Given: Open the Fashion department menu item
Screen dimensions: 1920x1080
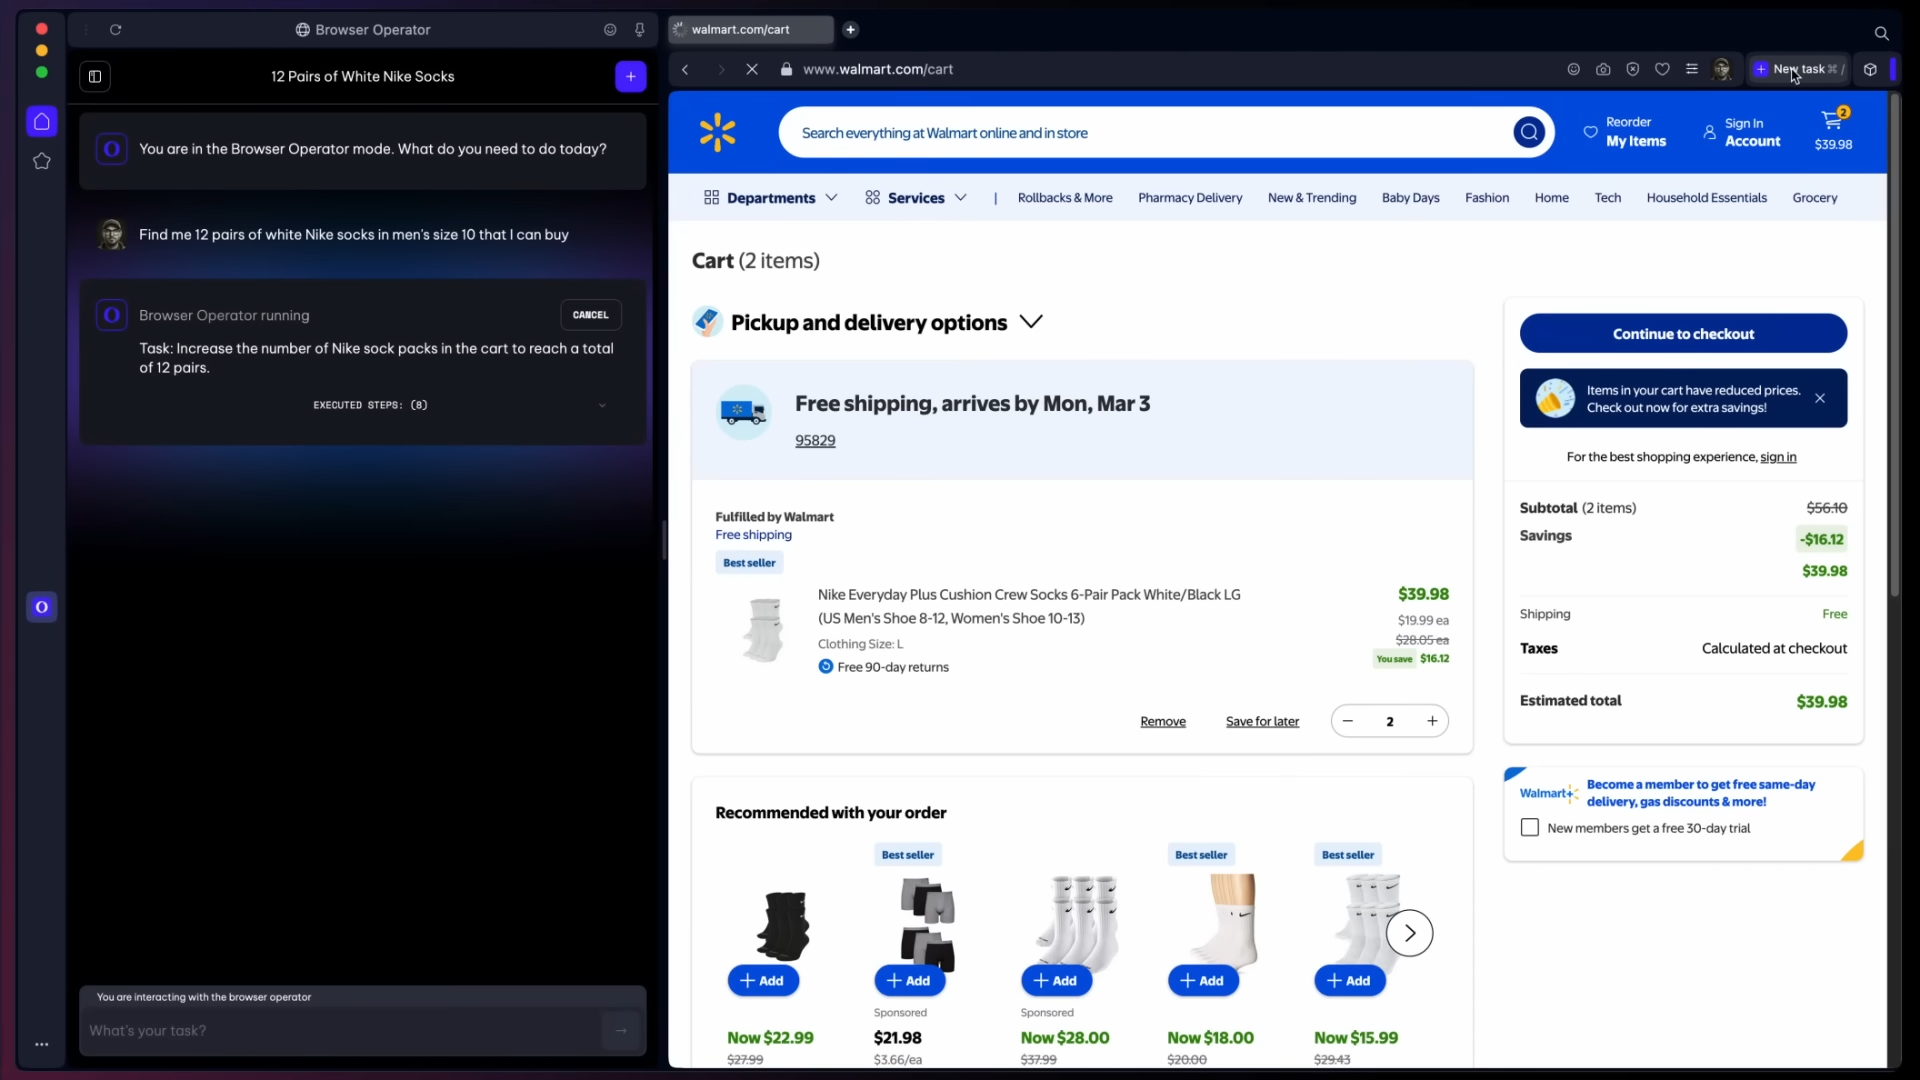Looking at the screenshot, I should click(1486, 197).
